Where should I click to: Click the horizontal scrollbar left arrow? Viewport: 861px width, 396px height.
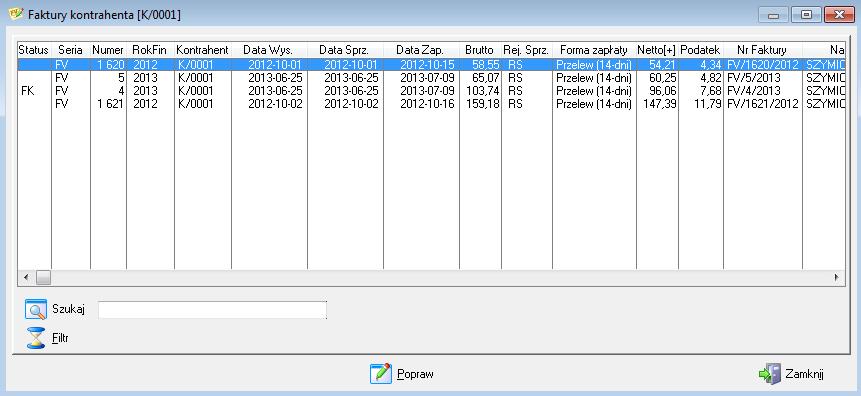25,277
